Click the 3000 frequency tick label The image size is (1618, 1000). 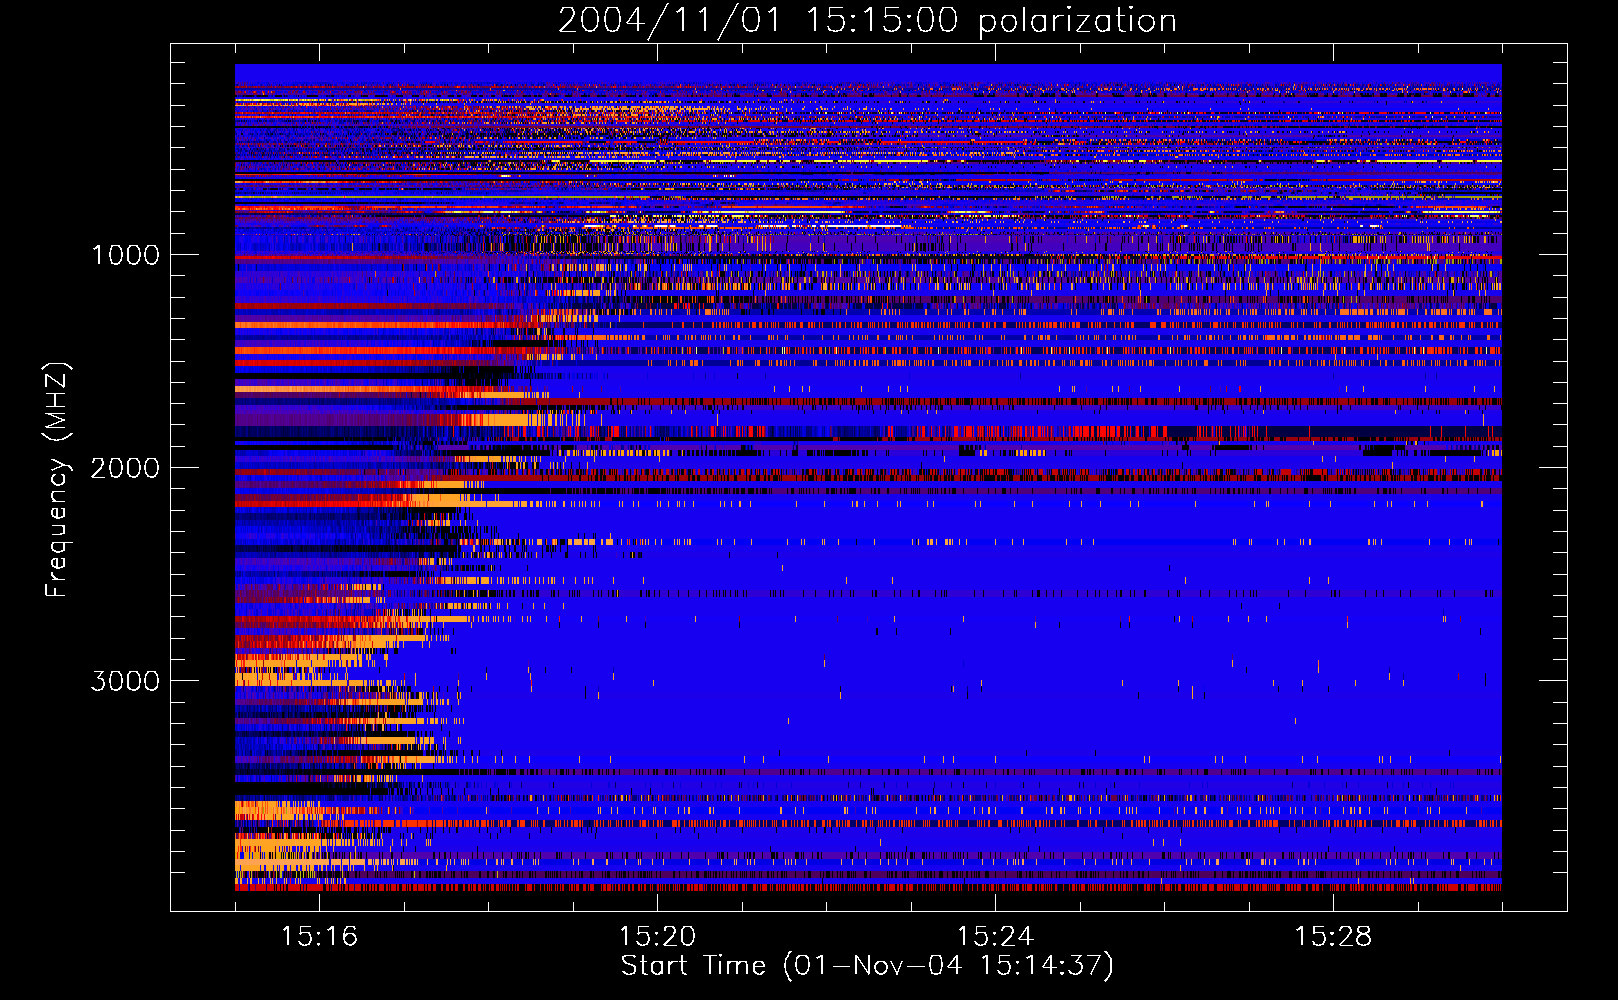coord(126,681)
